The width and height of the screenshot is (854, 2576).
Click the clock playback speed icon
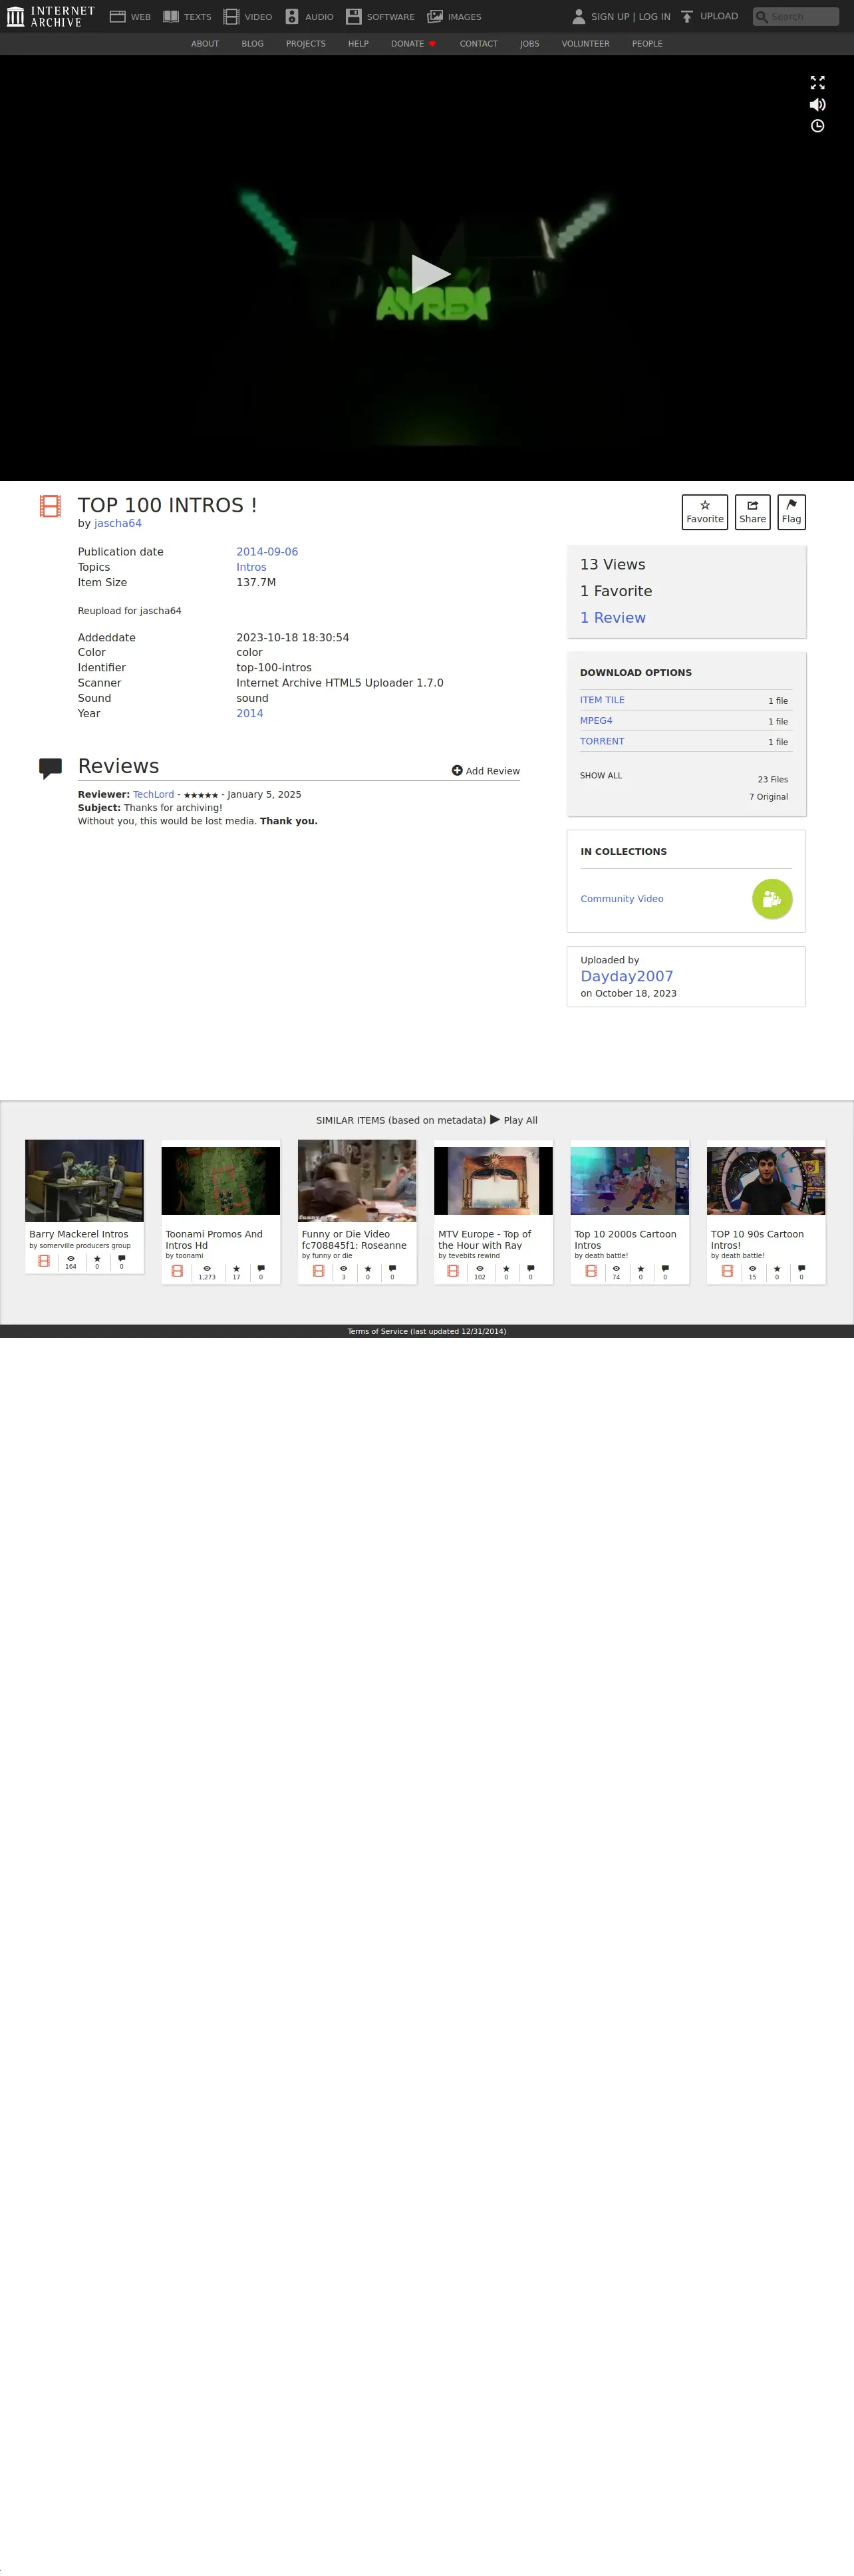pyautogui.click(x=817, y=126)
